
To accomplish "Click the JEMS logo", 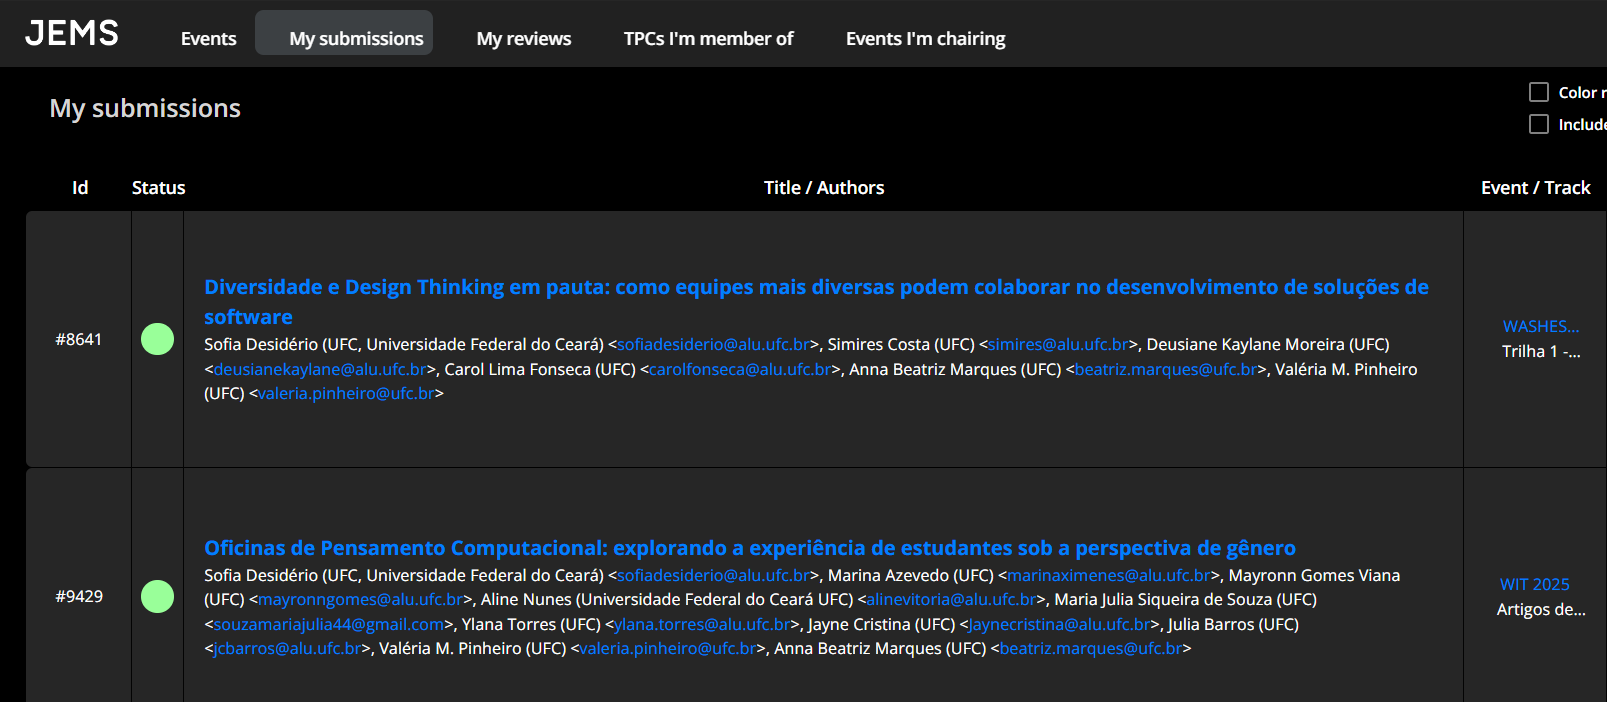I will pyautogui.click(x=72, y=34).
